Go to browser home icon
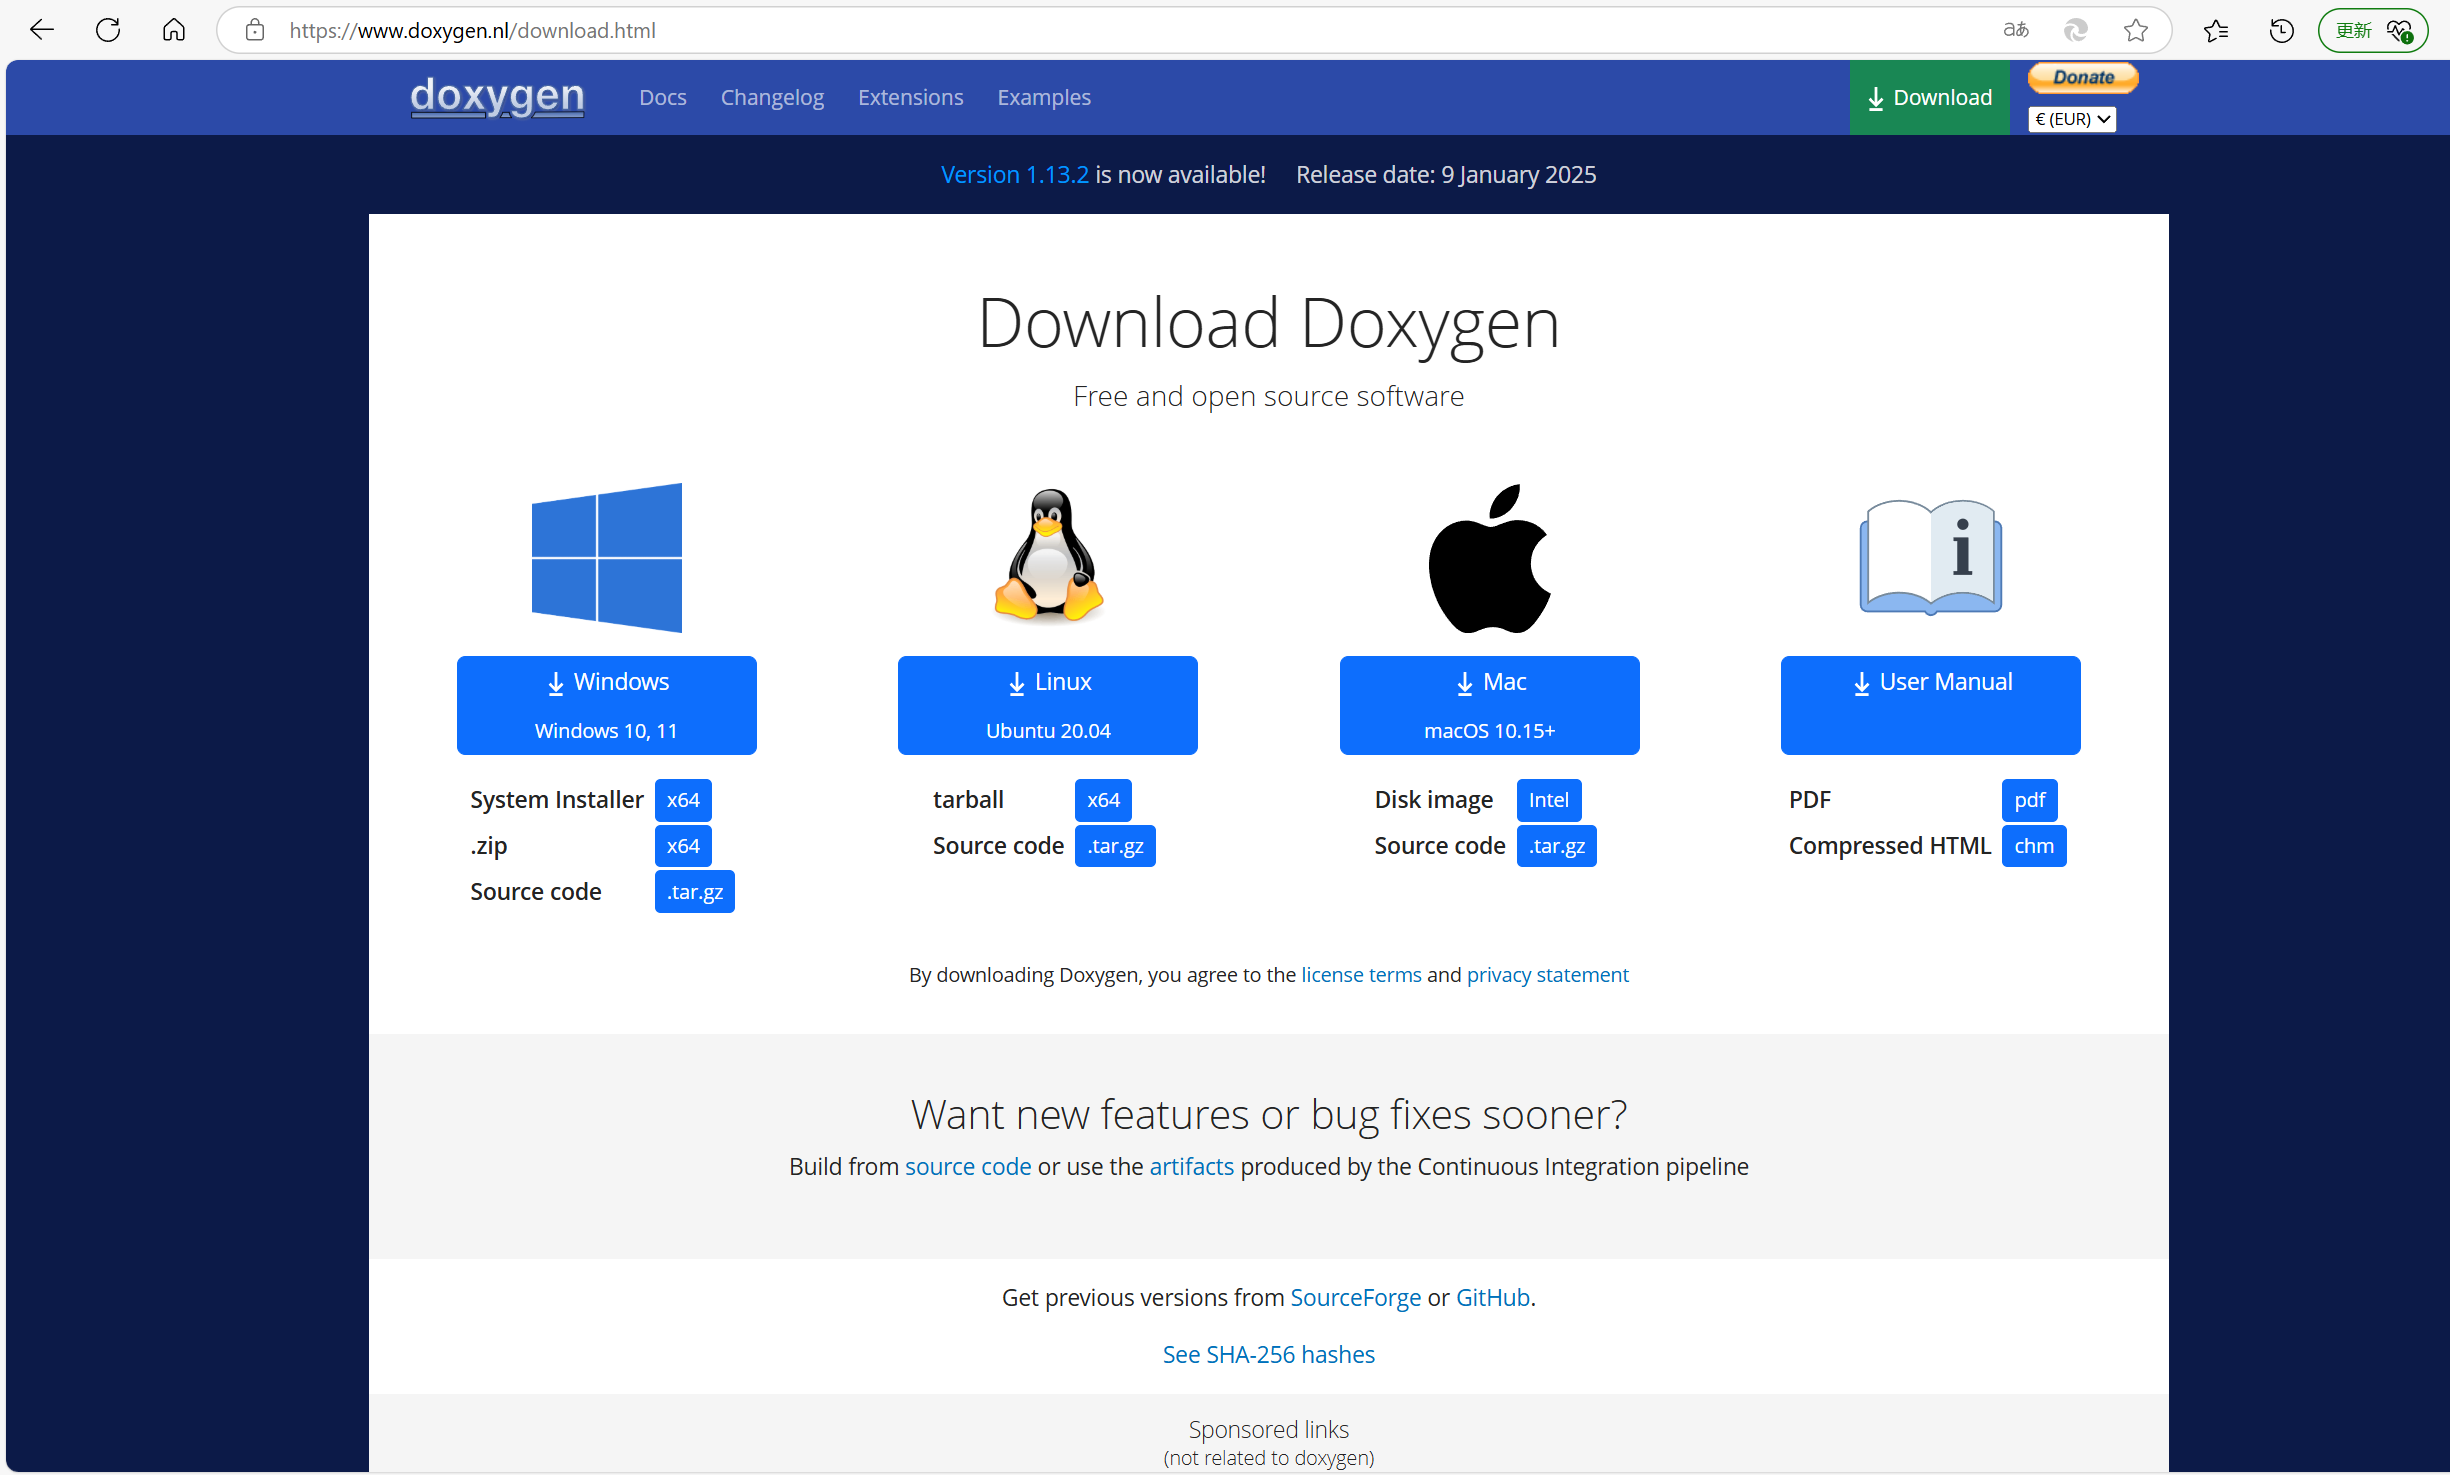 (174, 30)
